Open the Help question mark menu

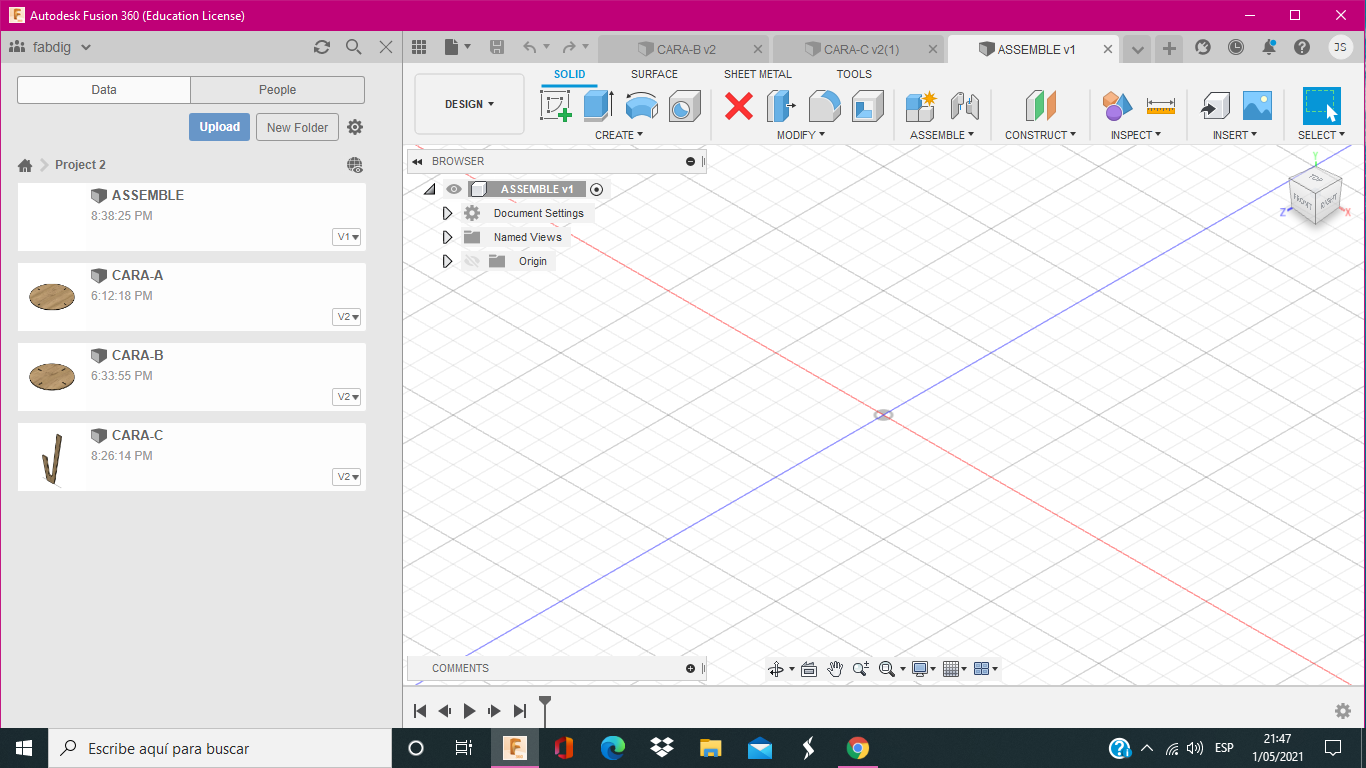[x=1301, y=47]
